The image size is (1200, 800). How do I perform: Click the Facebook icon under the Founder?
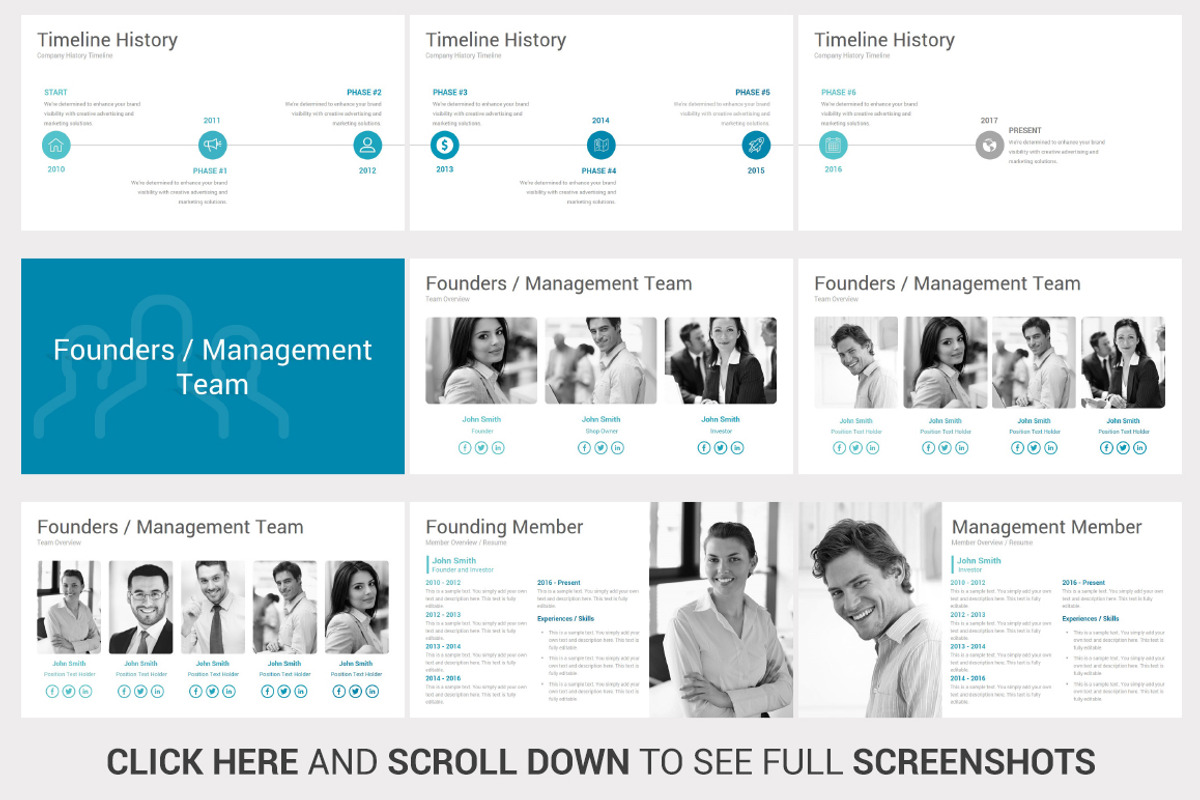(x=465, y=448)
